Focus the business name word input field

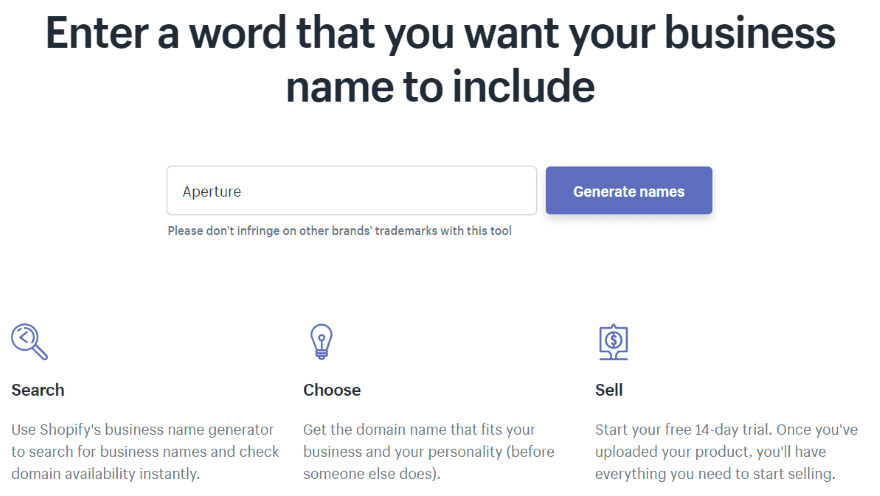pyautogui.click(x=351, y=190)
